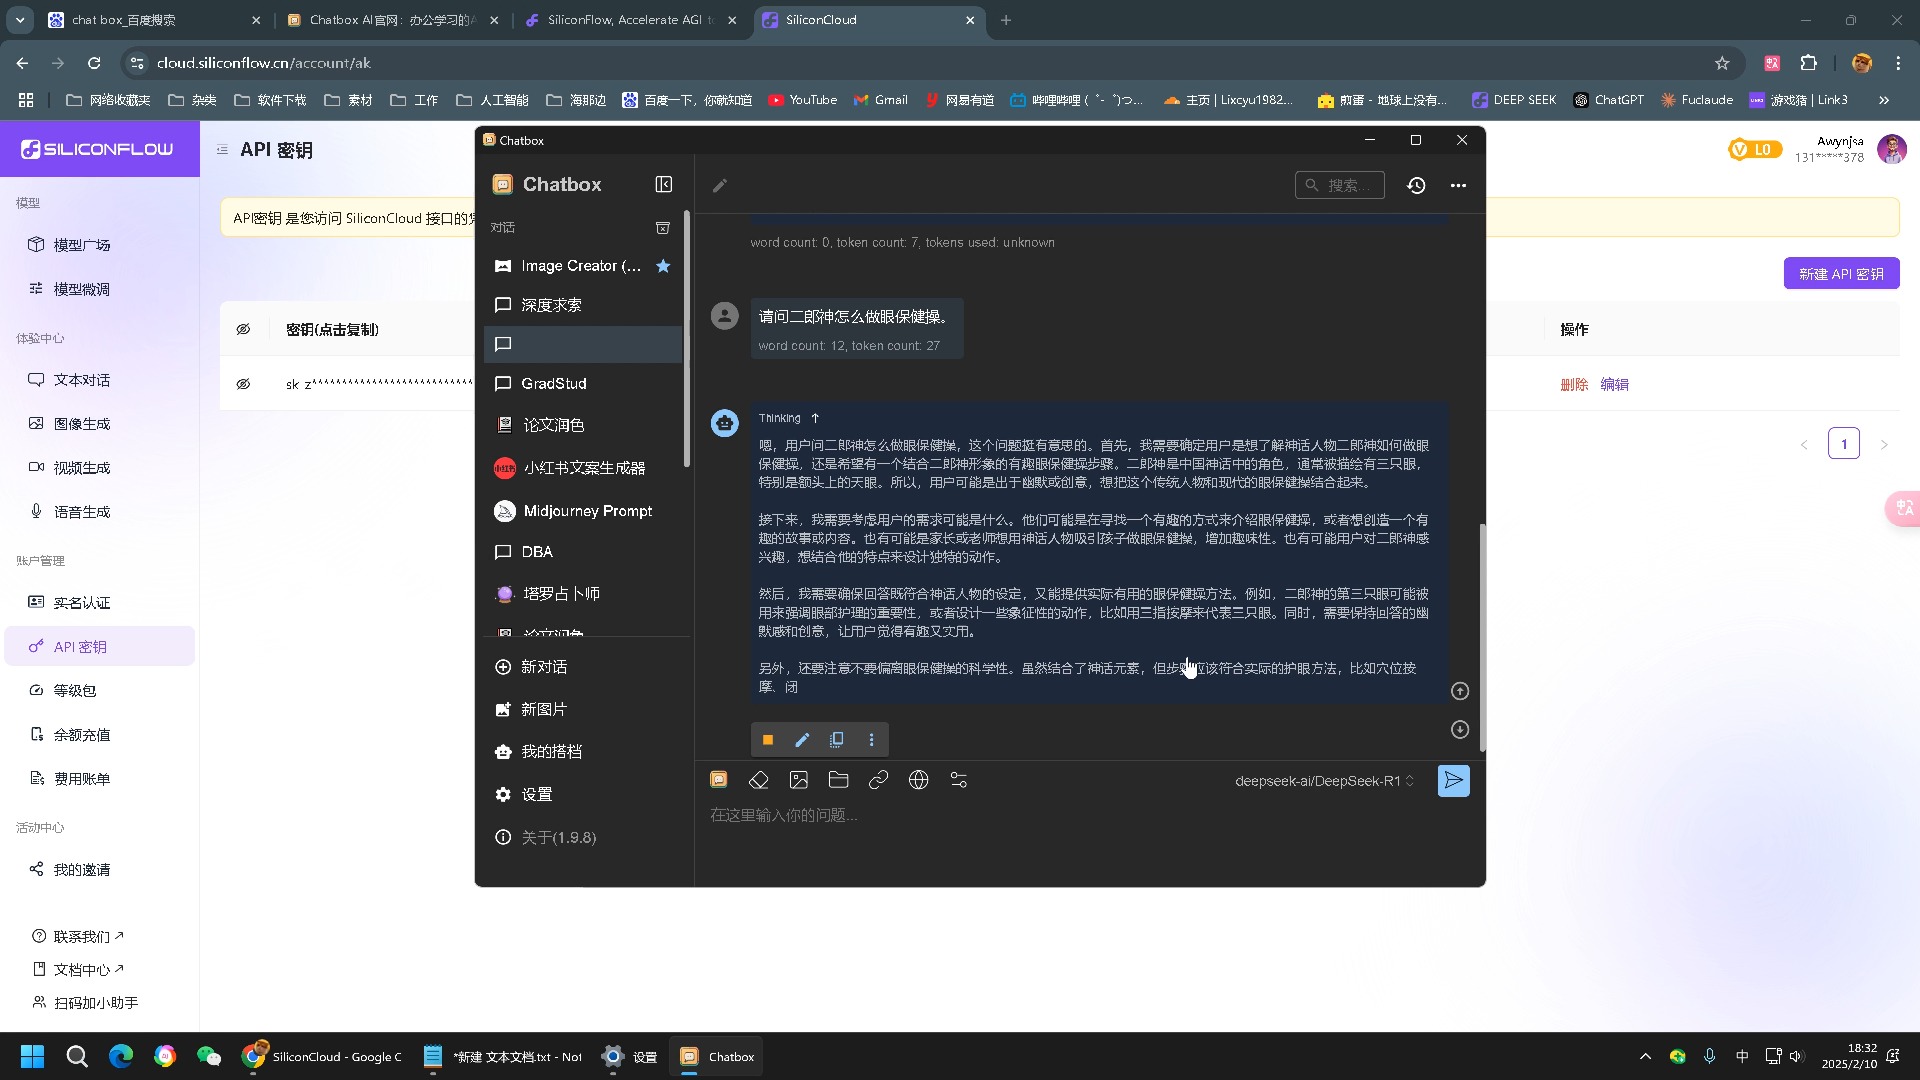
Task: Create a new key with 新建 API 密钥
Action: (x=1840, y=273)
